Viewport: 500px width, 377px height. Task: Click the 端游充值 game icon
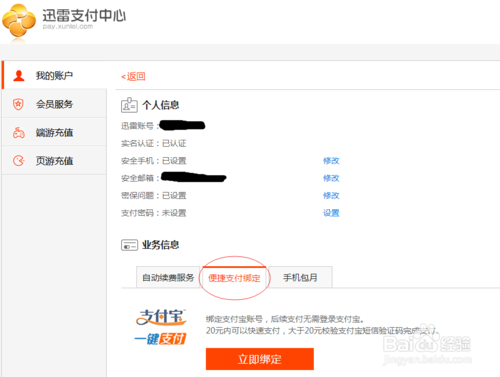pos(19,133)
